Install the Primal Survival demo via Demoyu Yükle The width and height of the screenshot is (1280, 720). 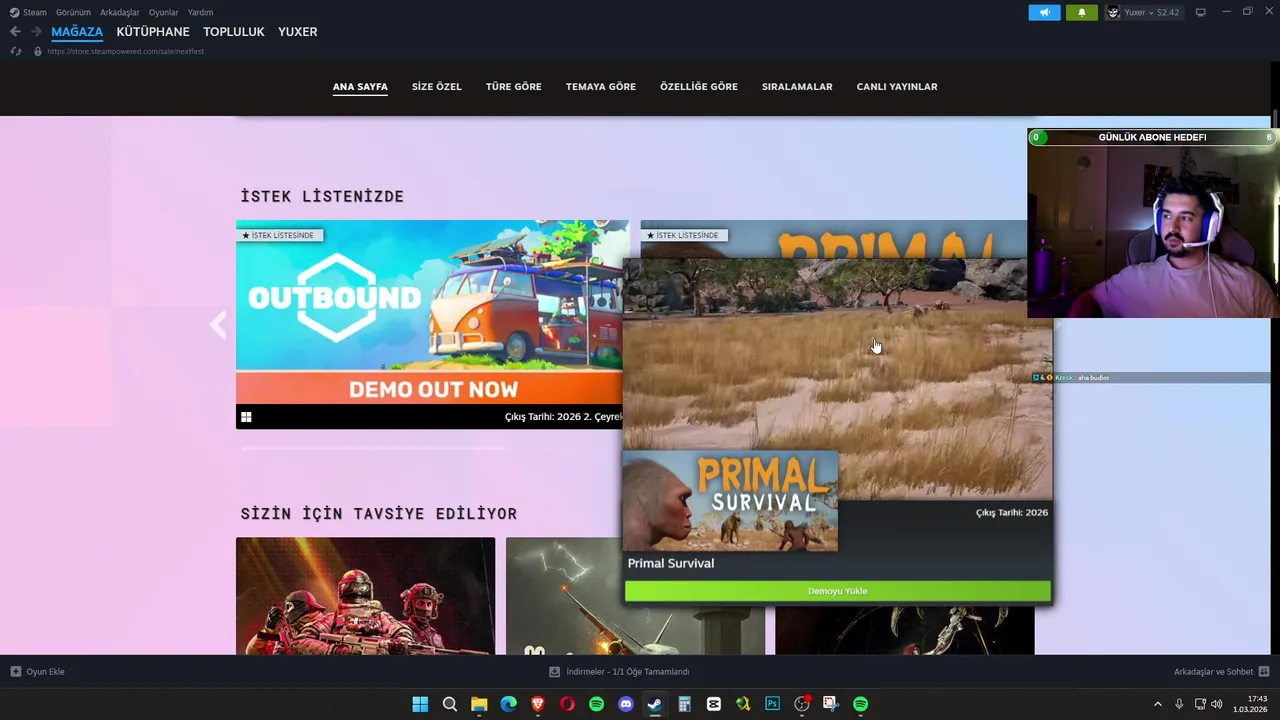[x=838, y=591]
